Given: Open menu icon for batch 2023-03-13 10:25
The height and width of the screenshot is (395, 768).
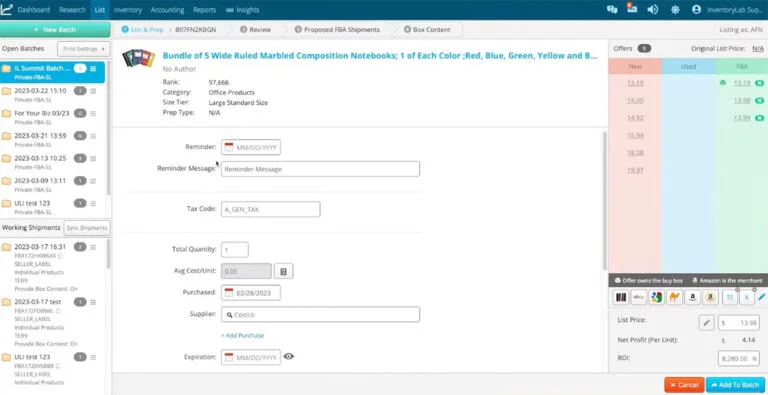Looking at the screenshot, I should (93, 159).
